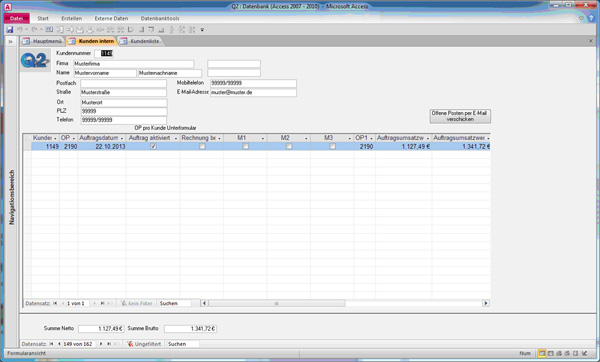
Task: Switch to Datasheet view in status bar
Action: coord(551,353)
